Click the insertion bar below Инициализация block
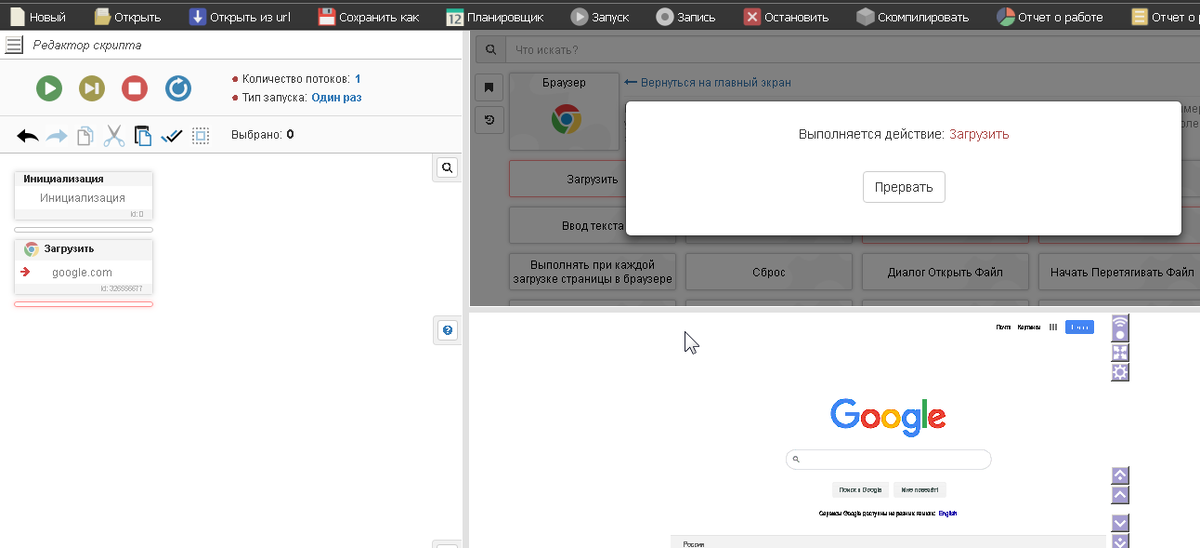The width and height of the screenshot is (1200, 548). point(83,229)
